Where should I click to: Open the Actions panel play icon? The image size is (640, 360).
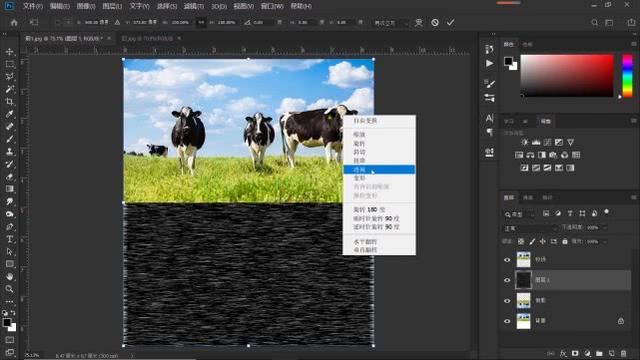489,64
